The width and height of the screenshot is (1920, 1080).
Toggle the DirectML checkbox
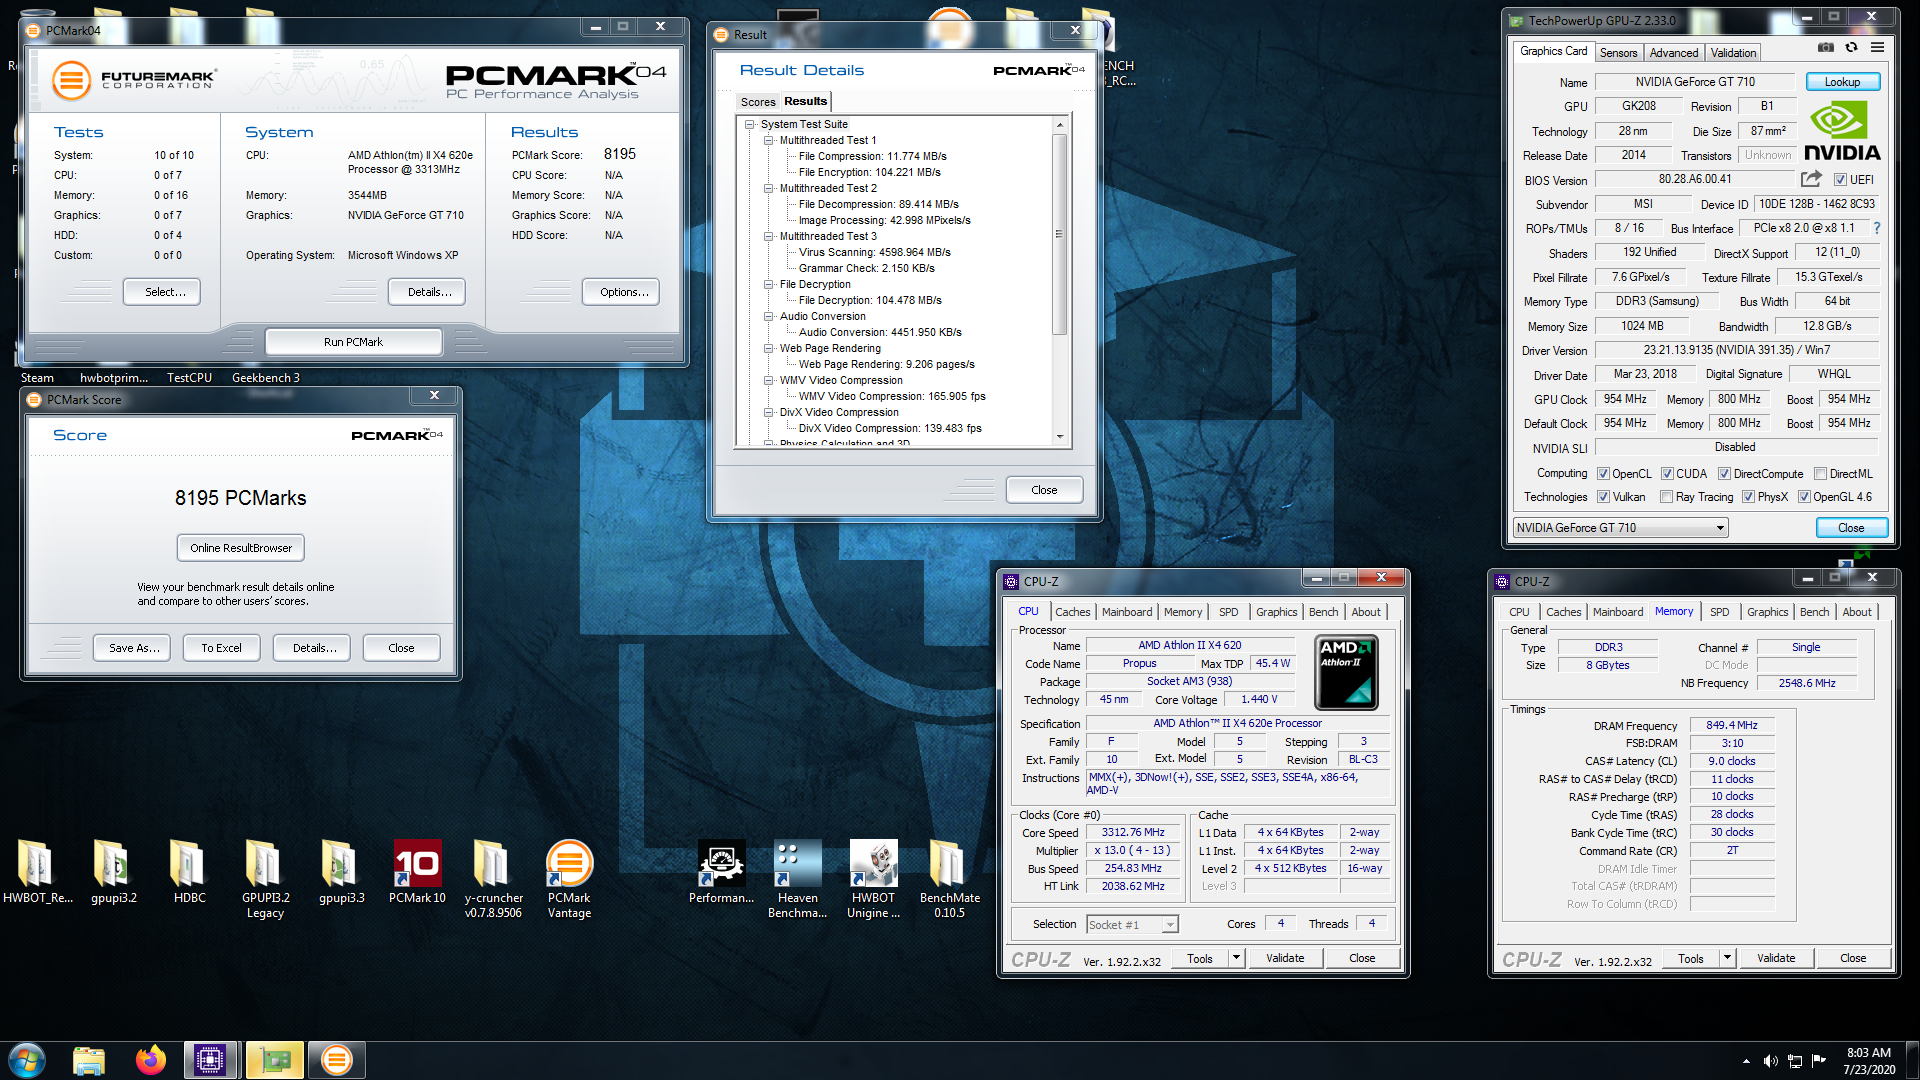tap(1820, 474)
